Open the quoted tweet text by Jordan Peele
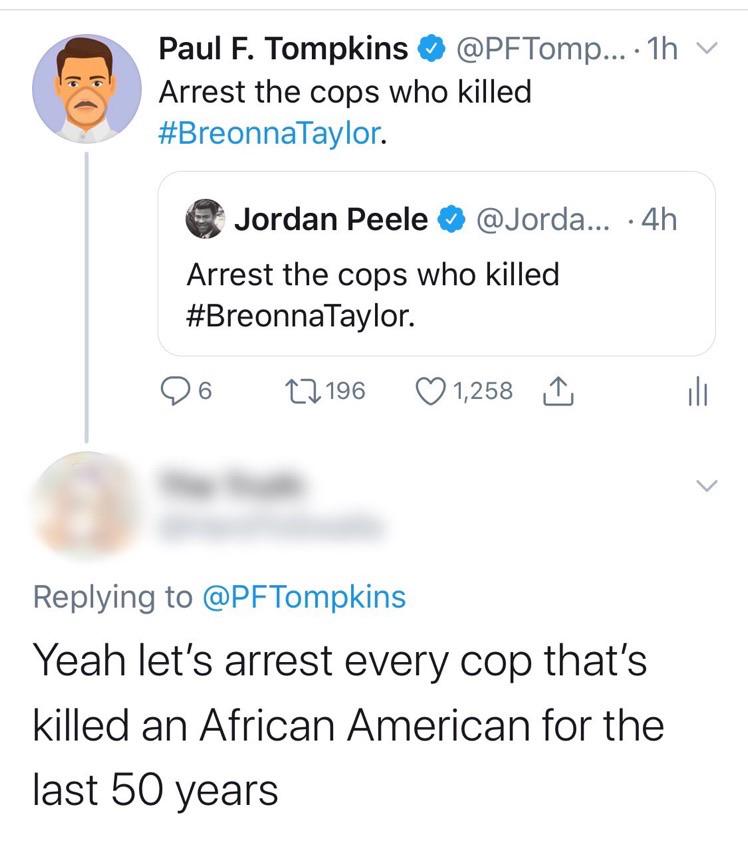 click(372, 275)
